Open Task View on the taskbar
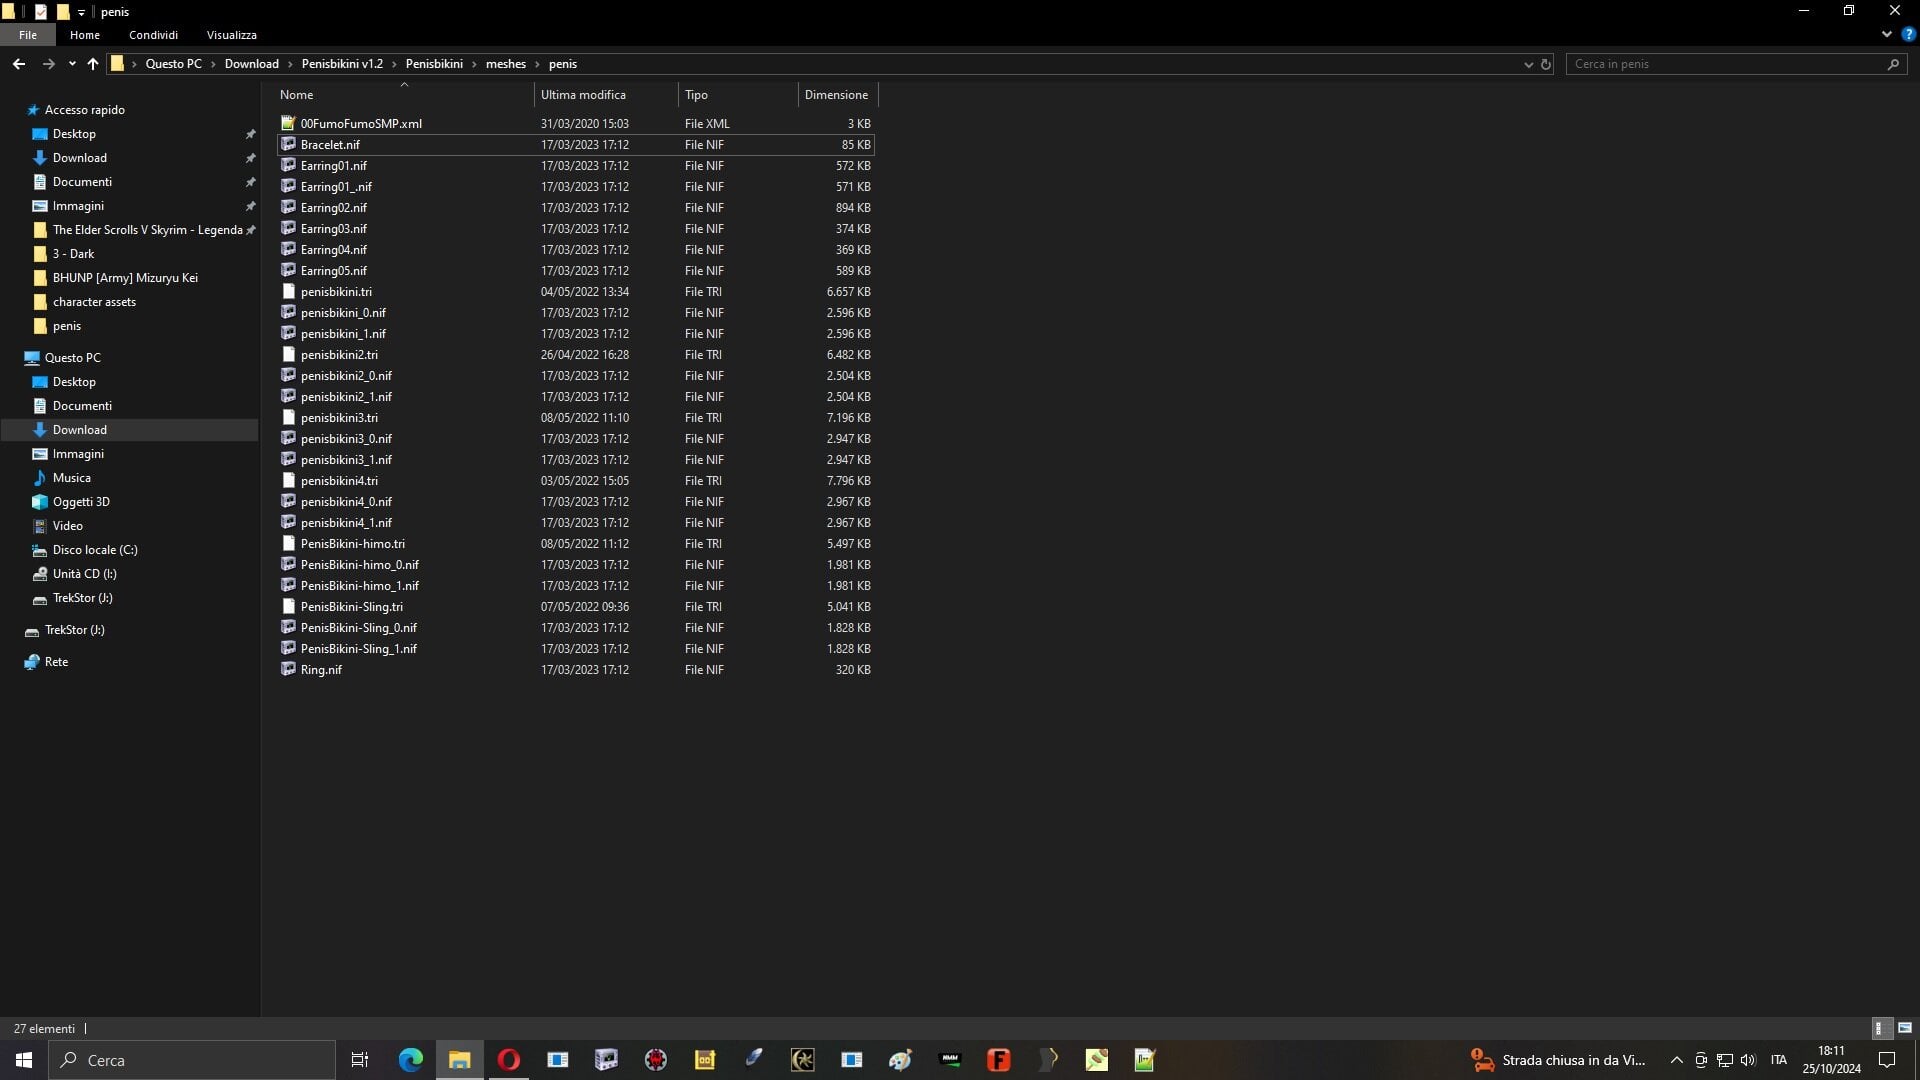 click(x=360, y=1060)
